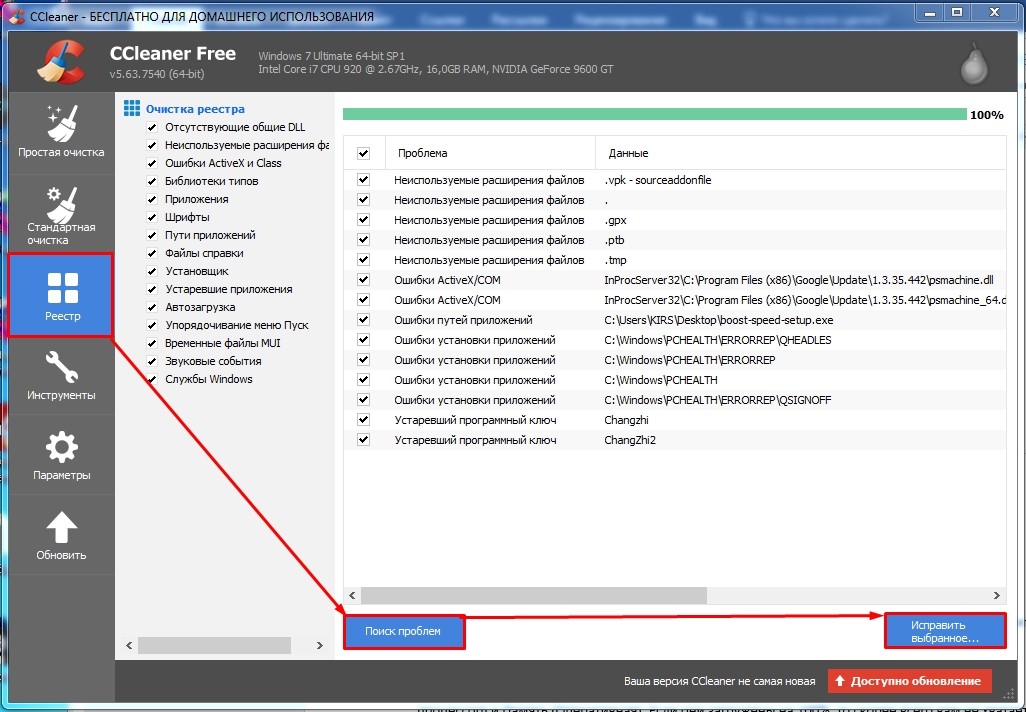Toggle Установщик checkbox
This screenshot has width=1026, height=712.
[x=152, y=271]
